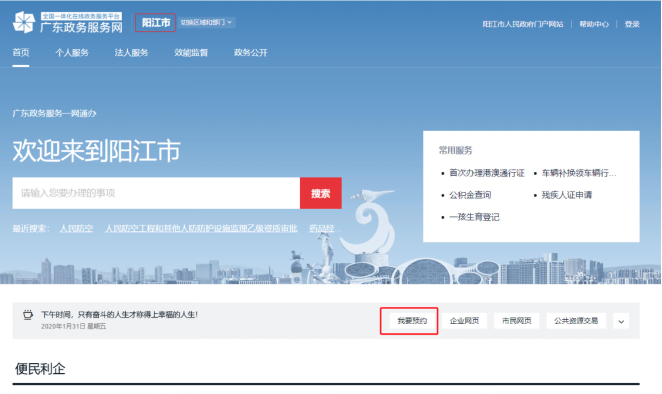Click the 登录 link at top right

632,24
